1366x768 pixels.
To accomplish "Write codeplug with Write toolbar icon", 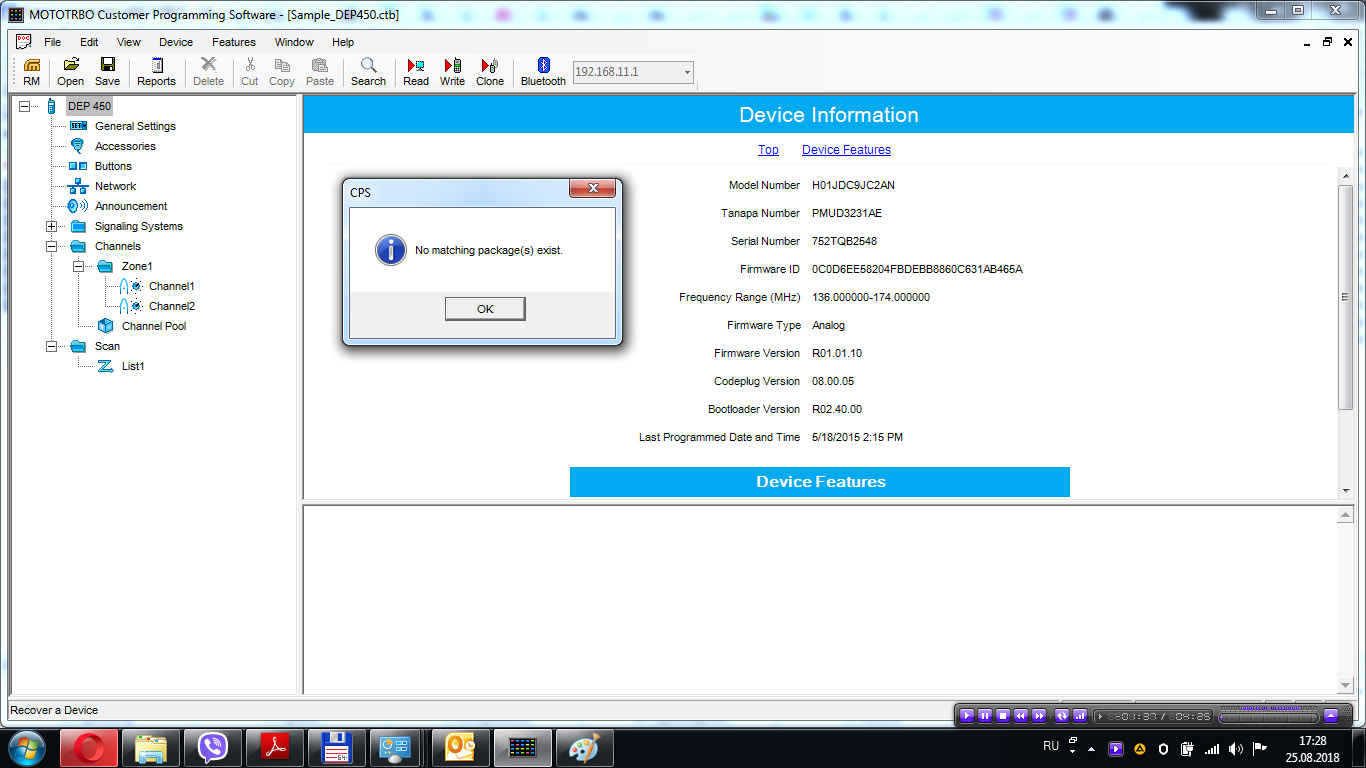I will click(x=452, y=72).
